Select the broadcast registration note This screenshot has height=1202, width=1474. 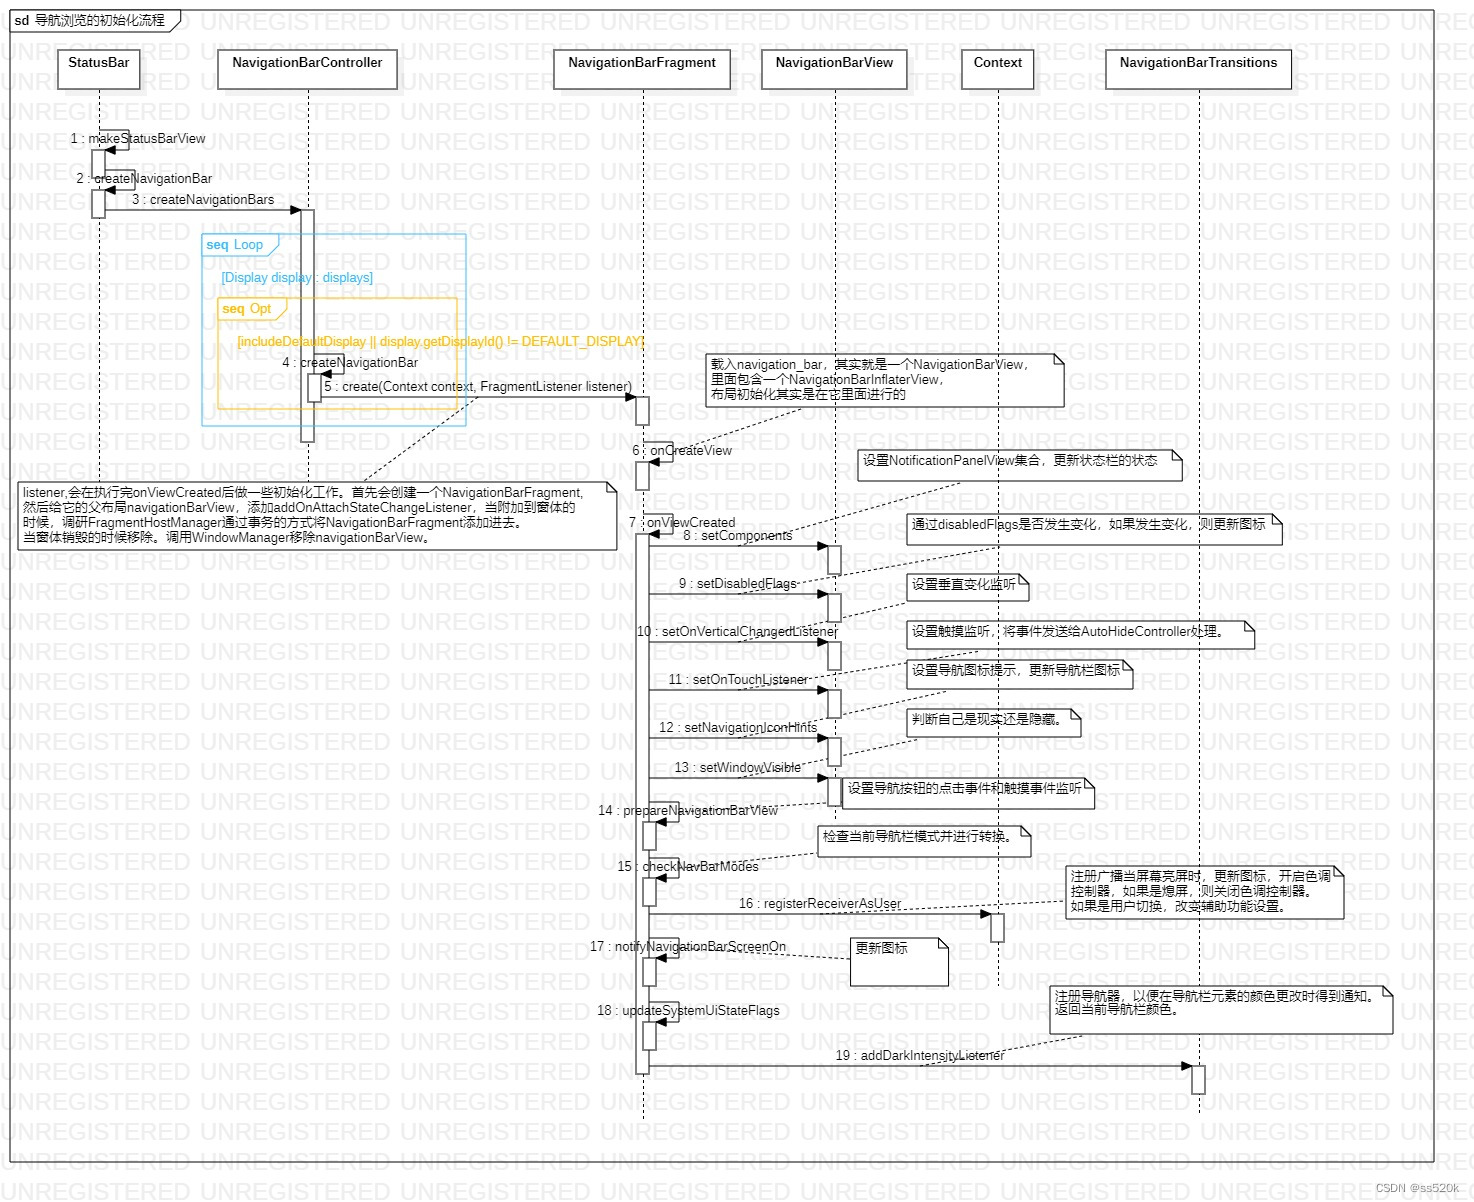point(1205,893)
